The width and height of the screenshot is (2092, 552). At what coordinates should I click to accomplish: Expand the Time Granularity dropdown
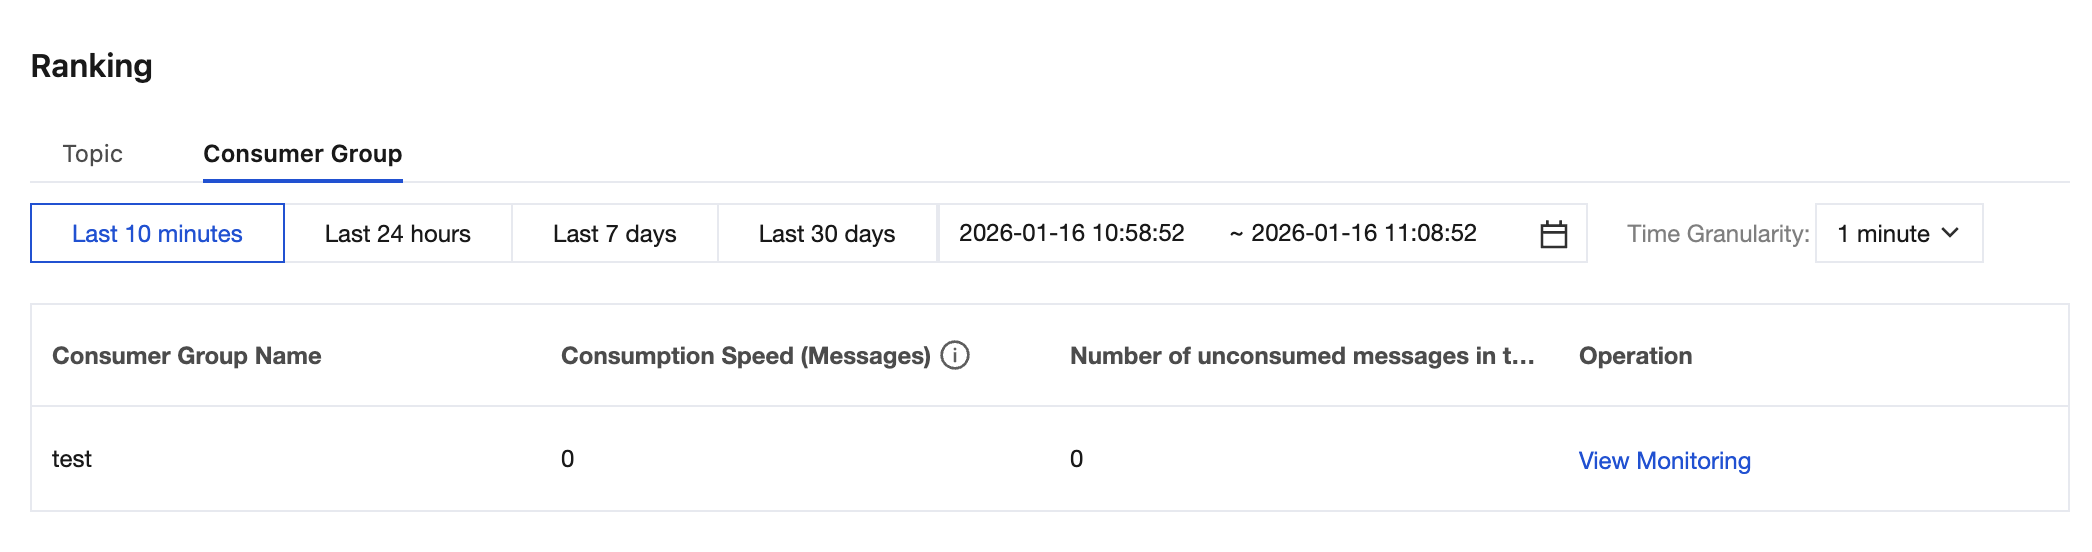coord(1897,234)
